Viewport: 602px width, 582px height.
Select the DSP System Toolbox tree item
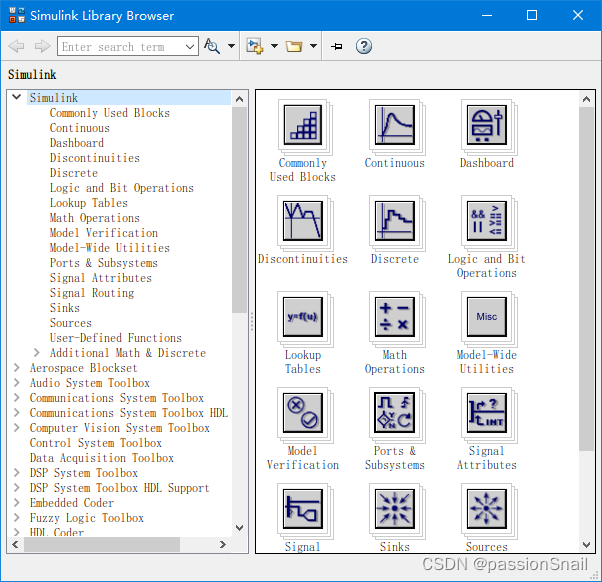click(84, 473)
